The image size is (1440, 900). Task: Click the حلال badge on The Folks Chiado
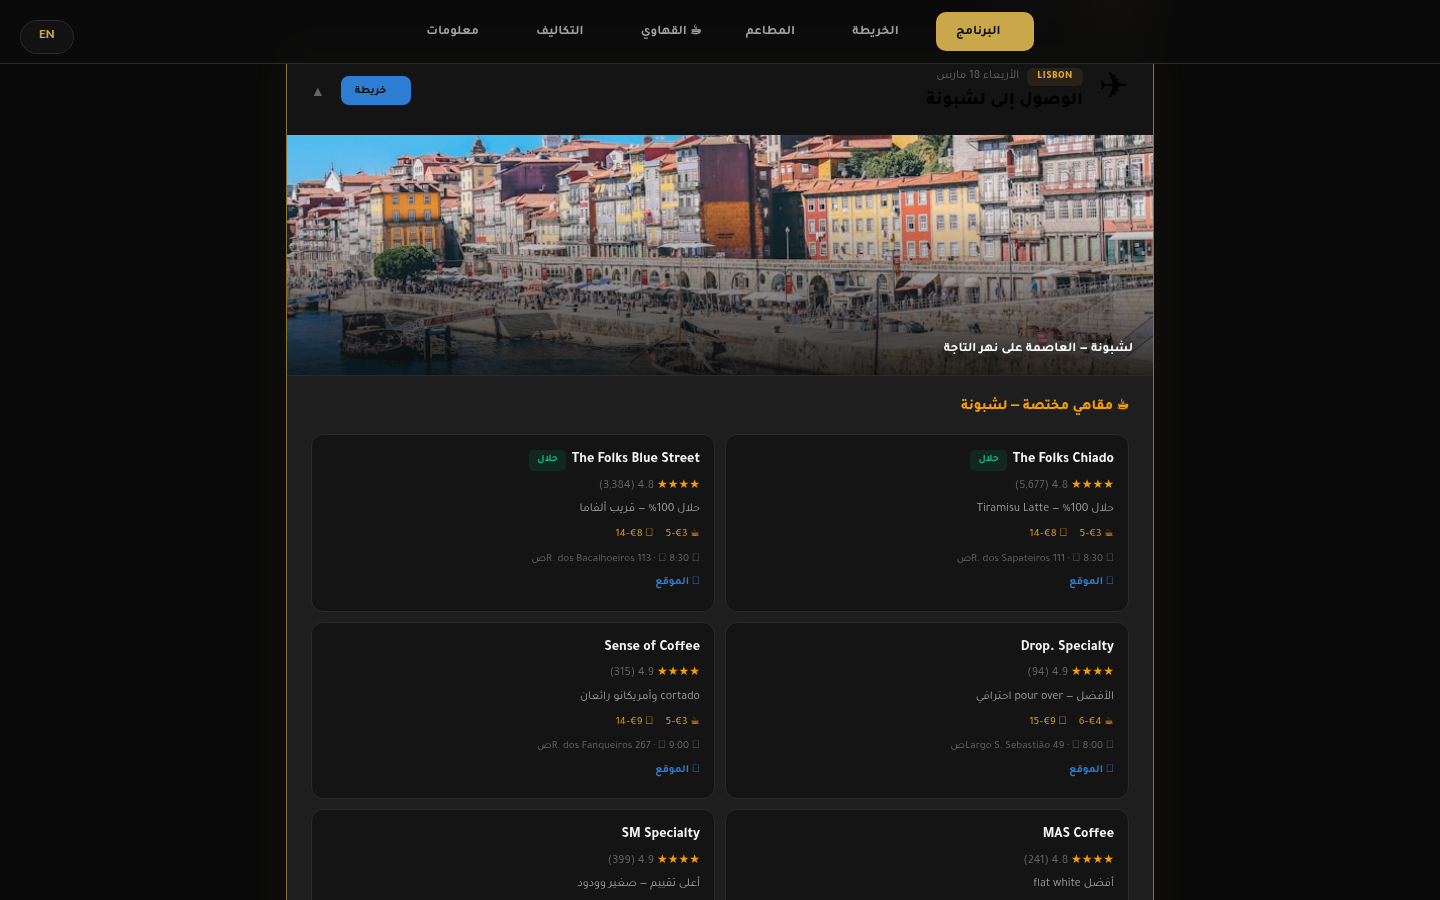(x=988, y=459)
